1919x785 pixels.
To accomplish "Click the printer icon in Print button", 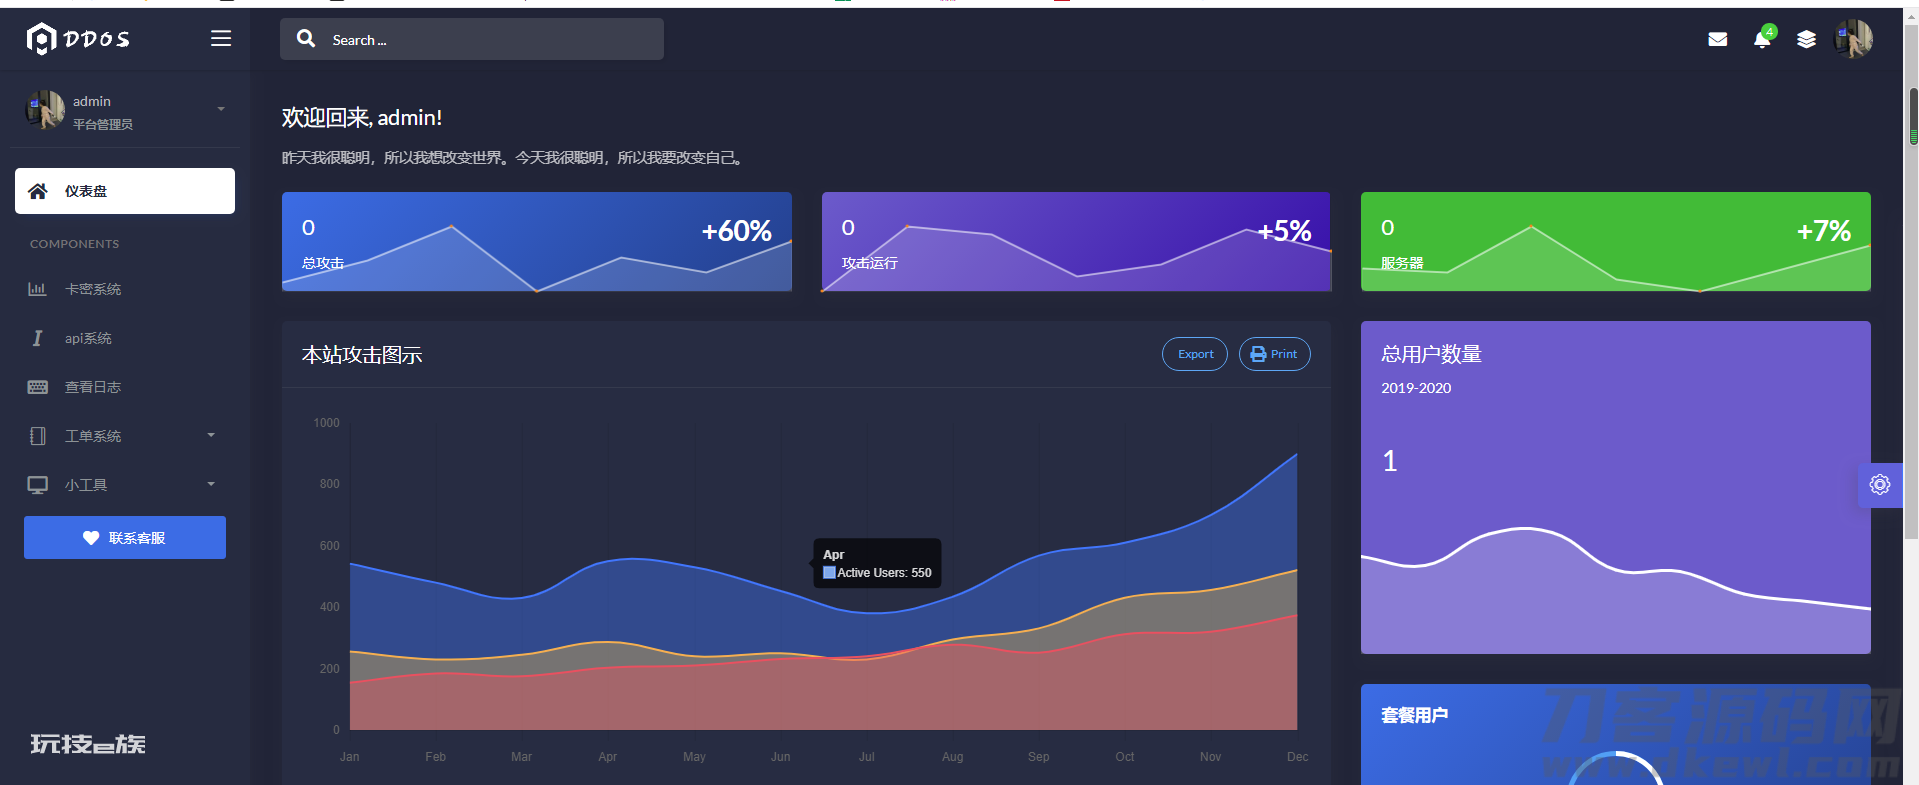I will click(x=1259, y=354).
